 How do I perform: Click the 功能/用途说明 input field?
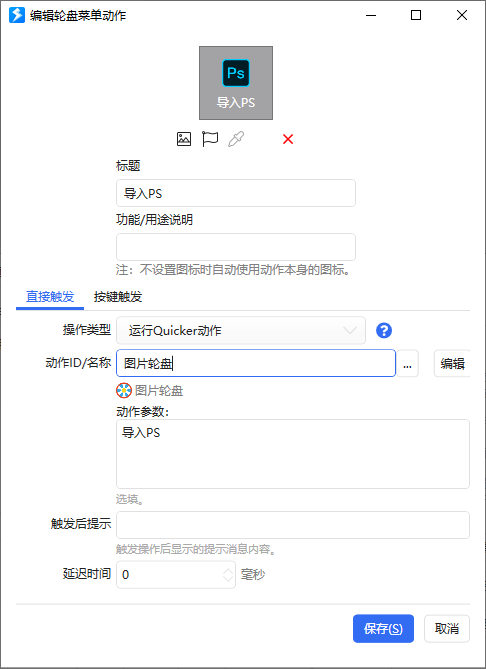[x=236, y=247]
